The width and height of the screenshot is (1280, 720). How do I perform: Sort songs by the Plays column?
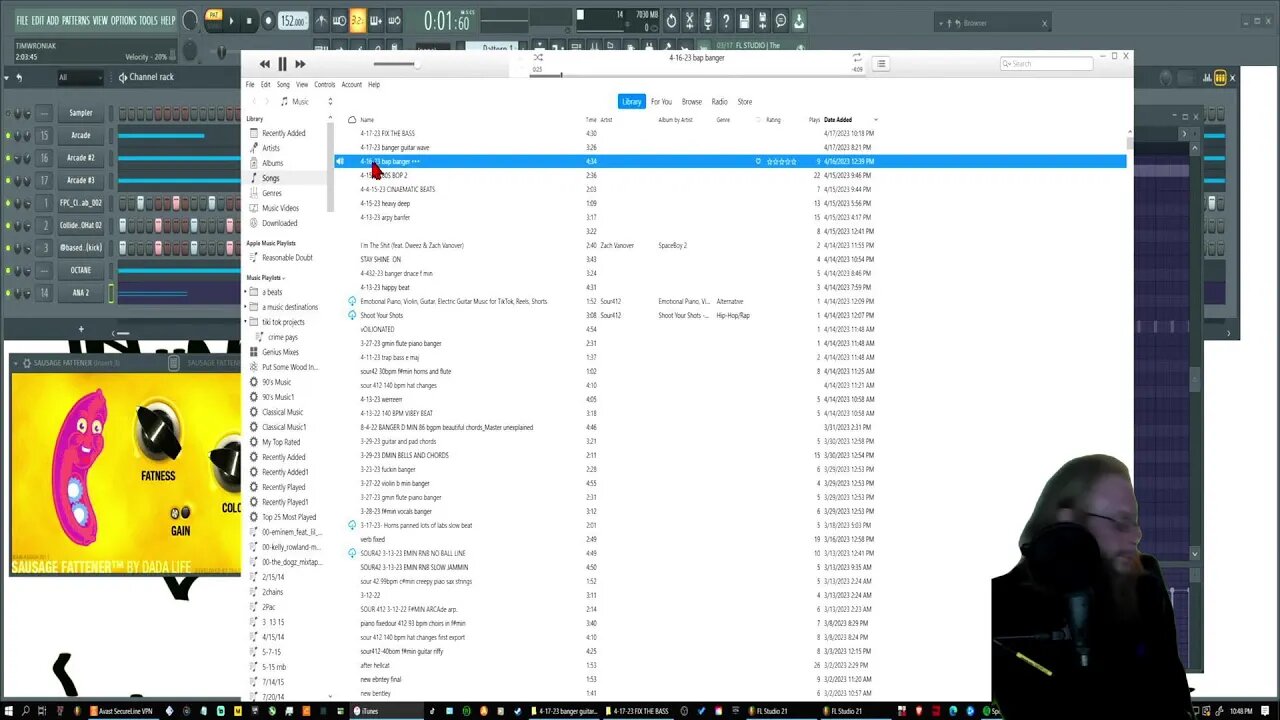(814, 120)
